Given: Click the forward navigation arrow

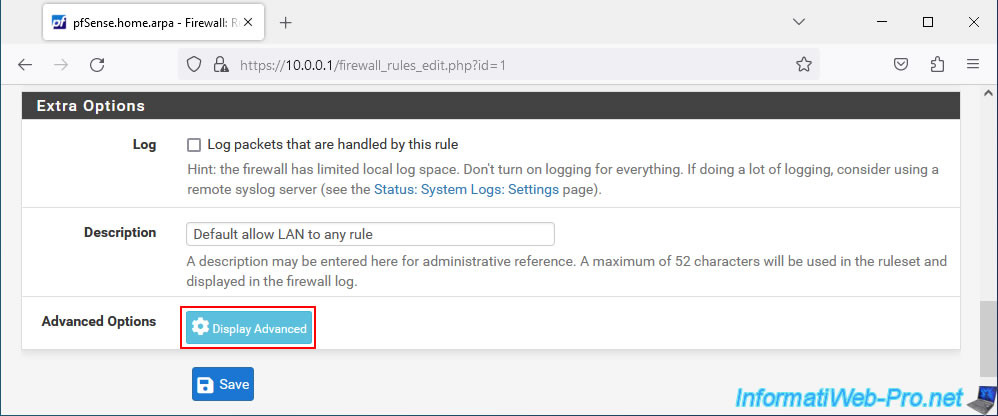Looking at the screenshot, I should [61, 64].
